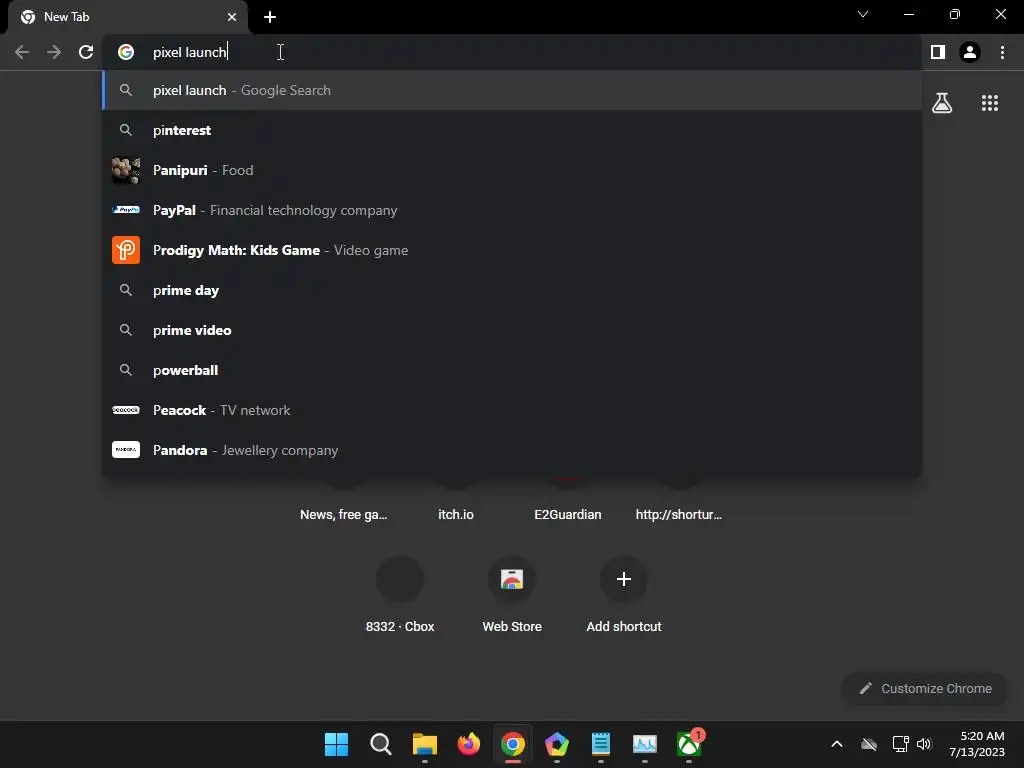The height and width of the screenshot is (768, 1024).
Task: Open the Windows Start menu
Action: [336, 744]
